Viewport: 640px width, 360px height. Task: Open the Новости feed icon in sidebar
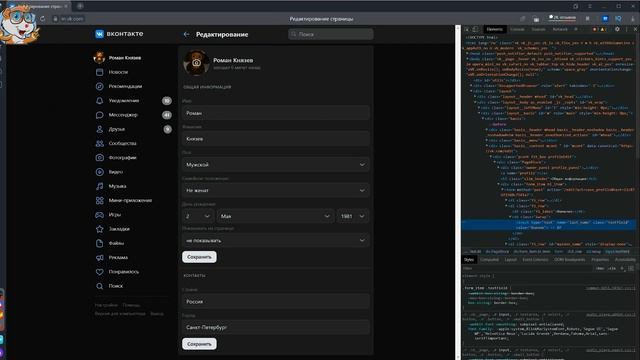pyautogui.click(x=100, y=72)
